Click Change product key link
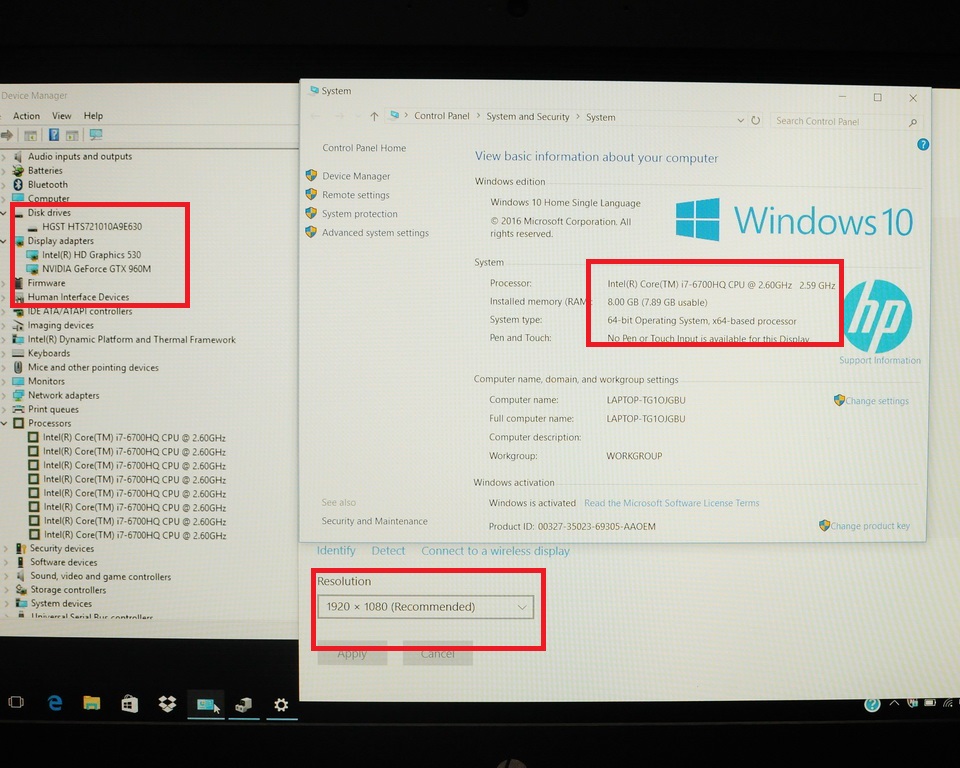960x768 pixels. click(870, 525)
